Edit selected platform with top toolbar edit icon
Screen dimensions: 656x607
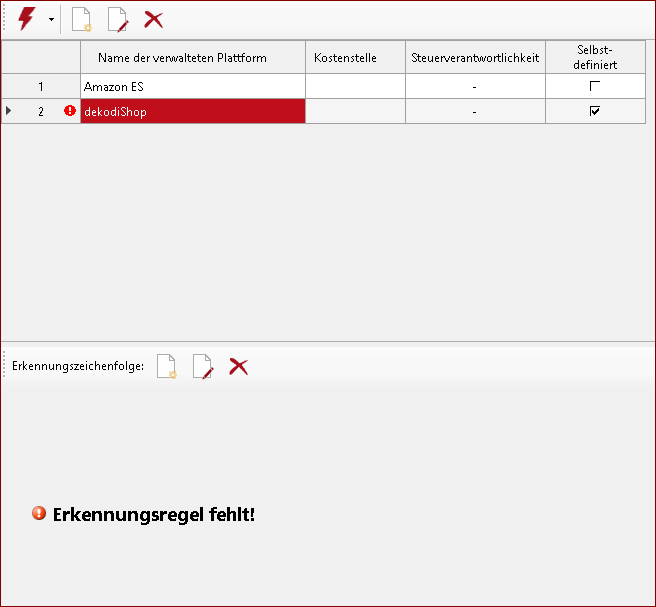(x=118, y=19)
